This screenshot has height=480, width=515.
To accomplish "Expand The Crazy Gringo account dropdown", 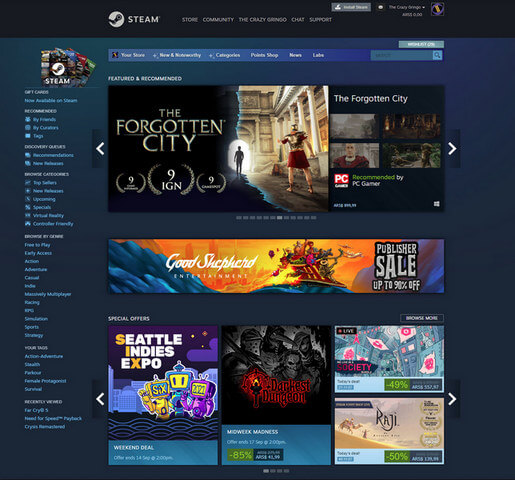I will point(407,7).
